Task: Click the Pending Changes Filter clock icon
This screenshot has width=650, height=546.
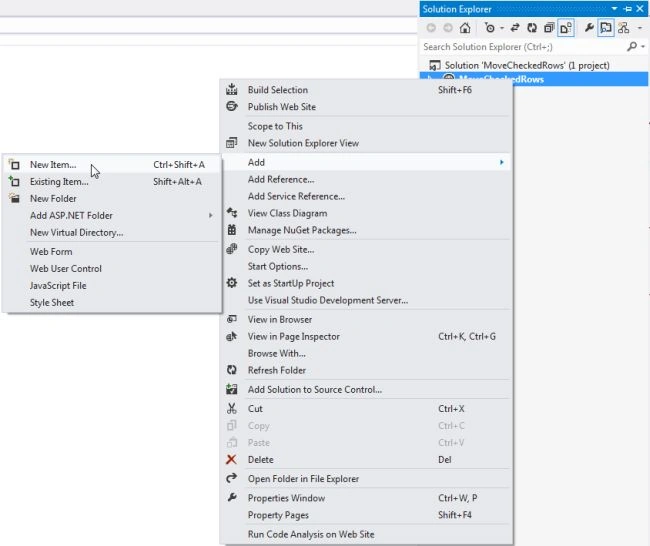Action: pos(490,28)
